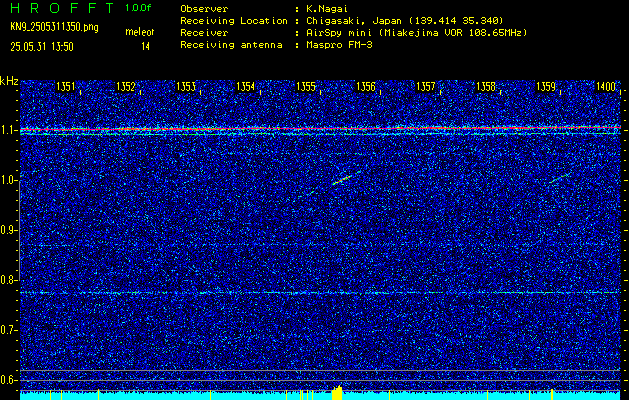This screenshot has width=629, height=400.
Task: Click the 1356 time axis marker
Action: pyautogui.click(x=366, y=87)
